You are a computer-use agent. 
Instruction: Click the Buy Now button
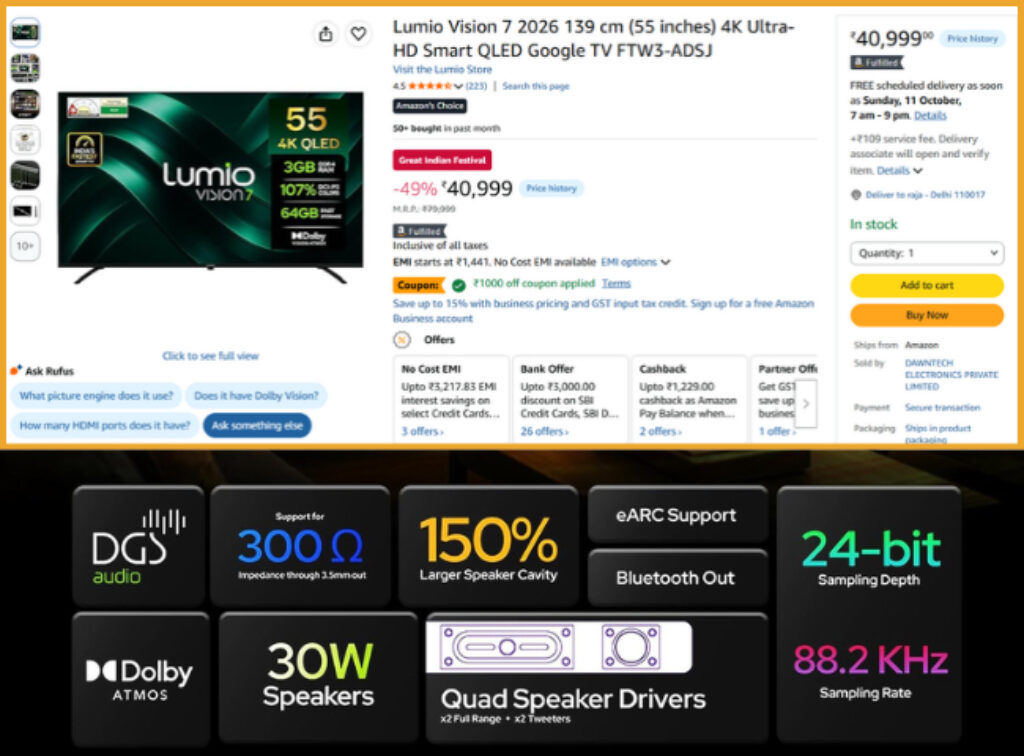coord(927,315)
